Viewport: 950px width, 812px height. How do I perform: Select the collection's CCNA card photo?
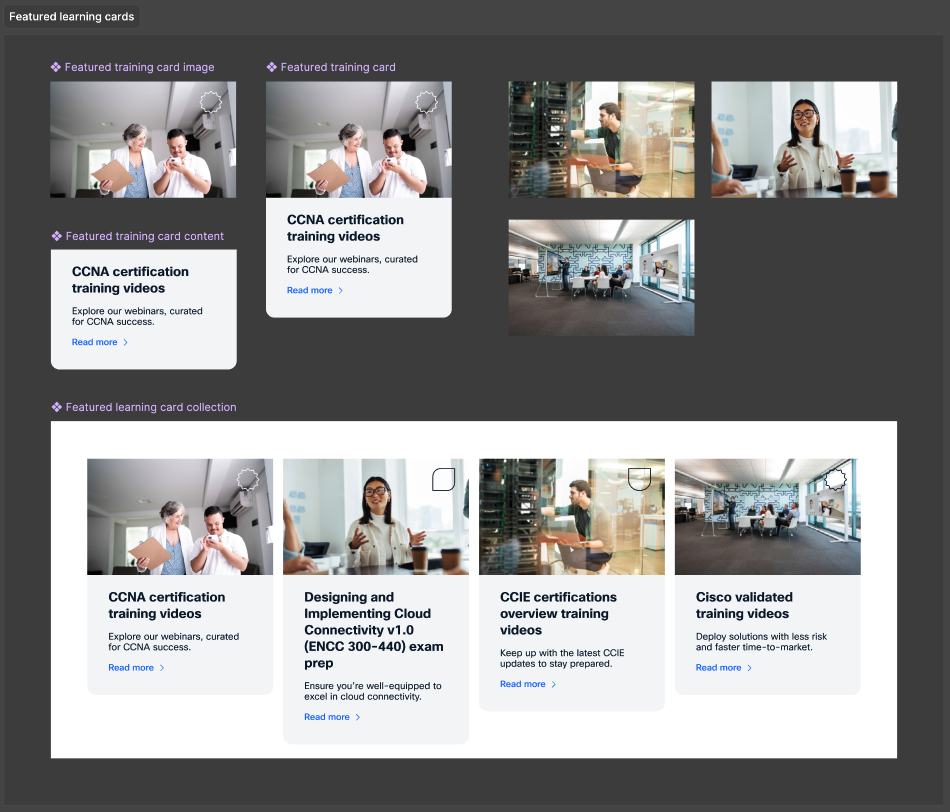pyautogui.click(x=180, y=517)
